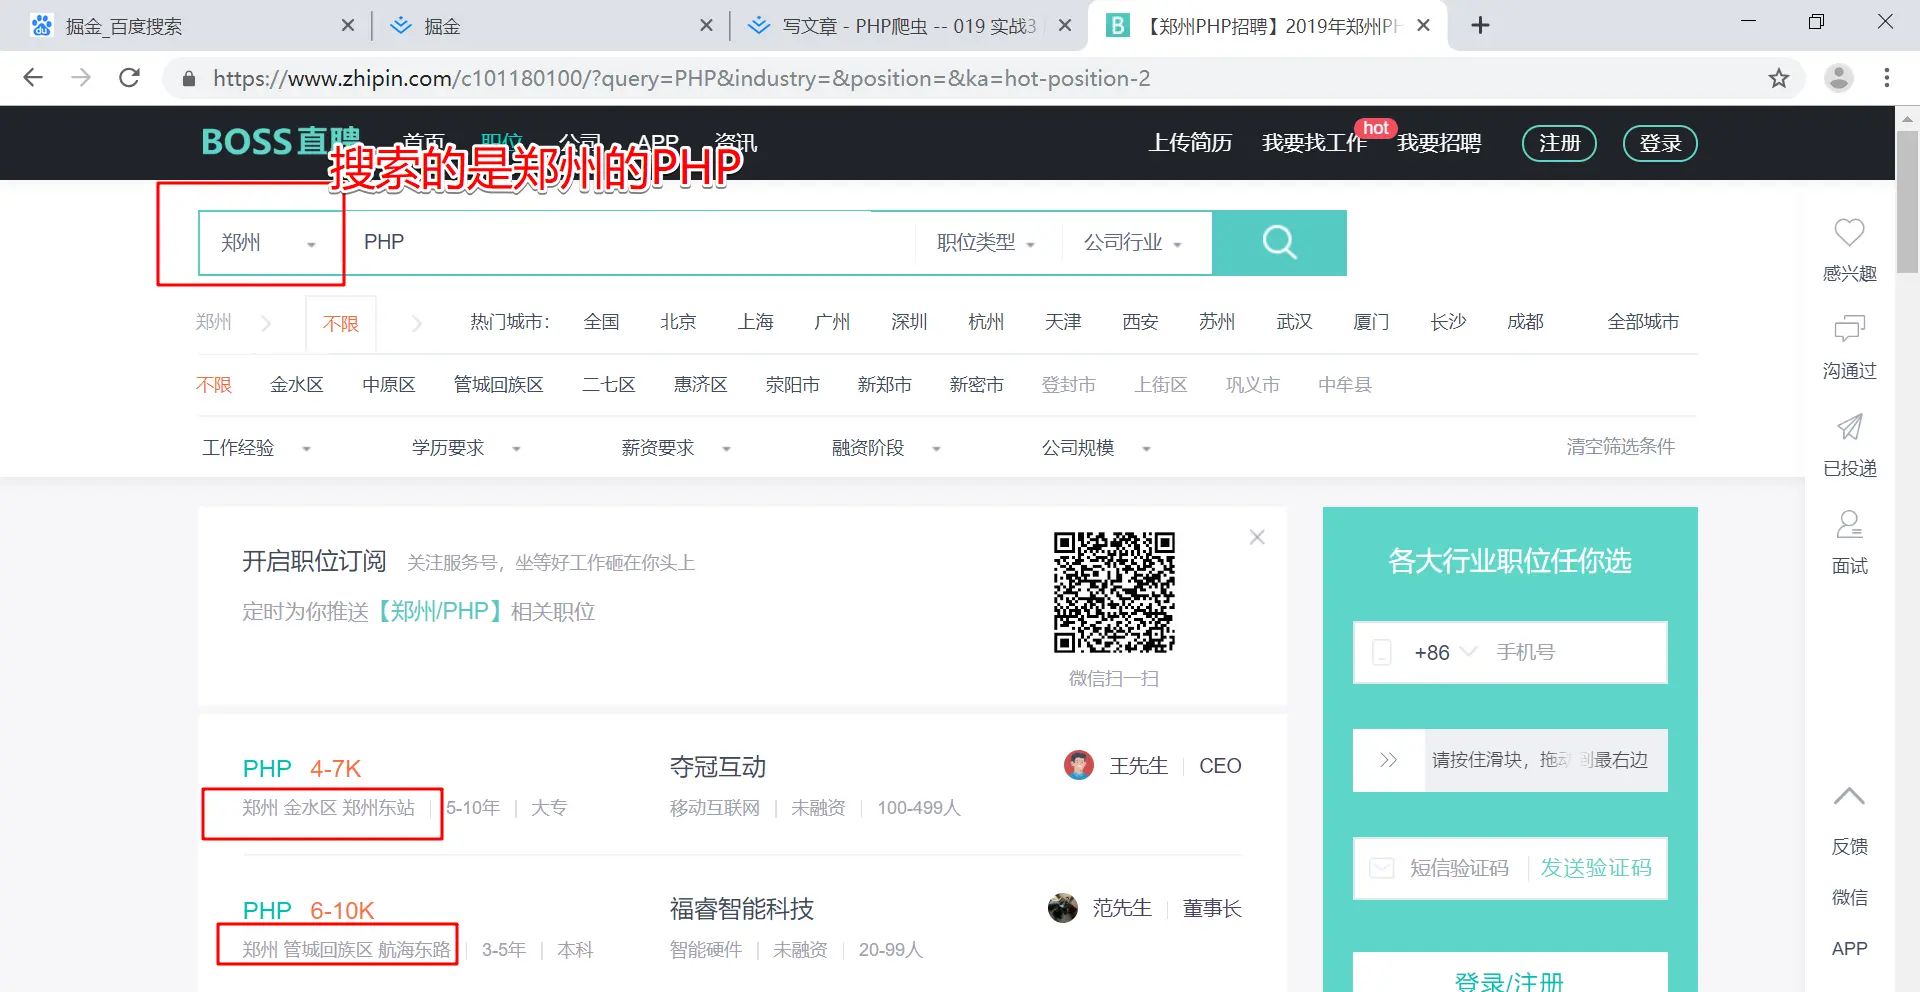Open 夺冠互动 company page
This screenshot has width=1920, height=992.
(x=718, y=767)
